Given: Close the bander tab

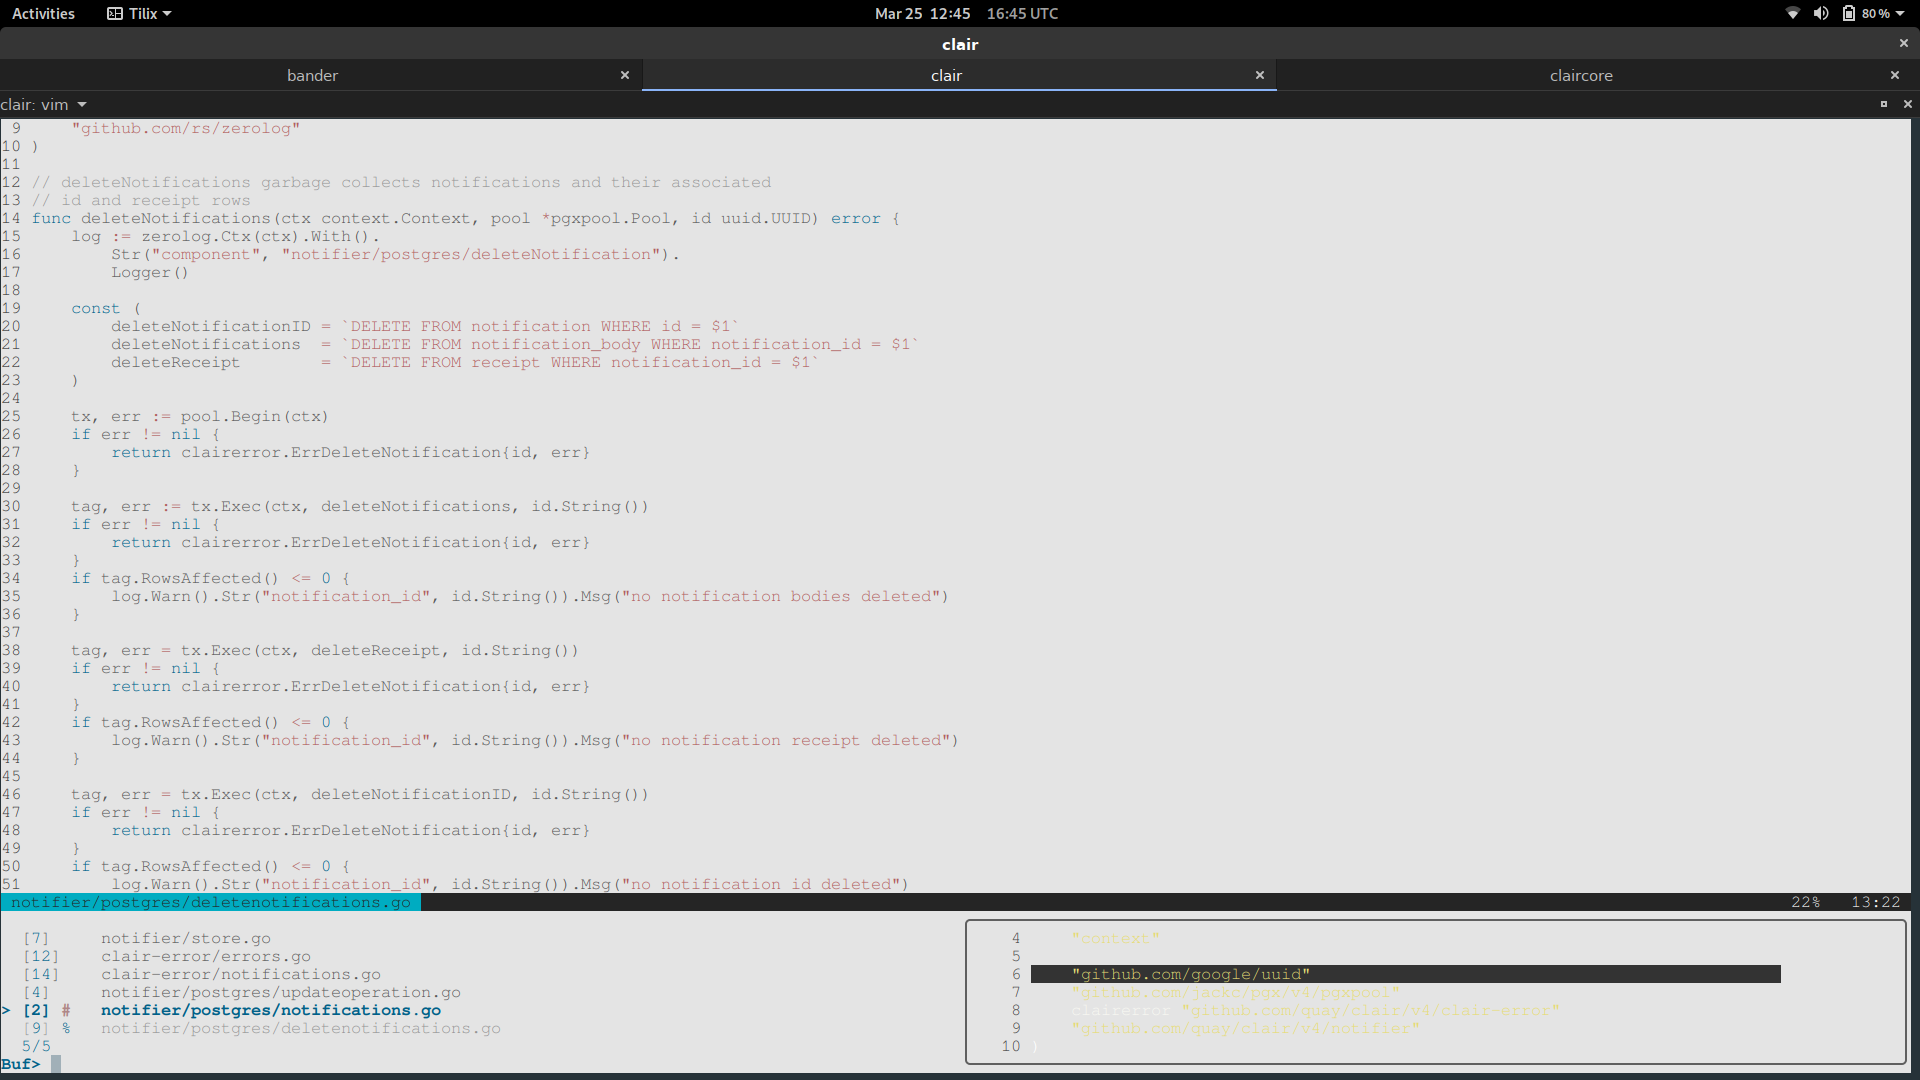Looking at the screenshot, I should tap(625, 75).
